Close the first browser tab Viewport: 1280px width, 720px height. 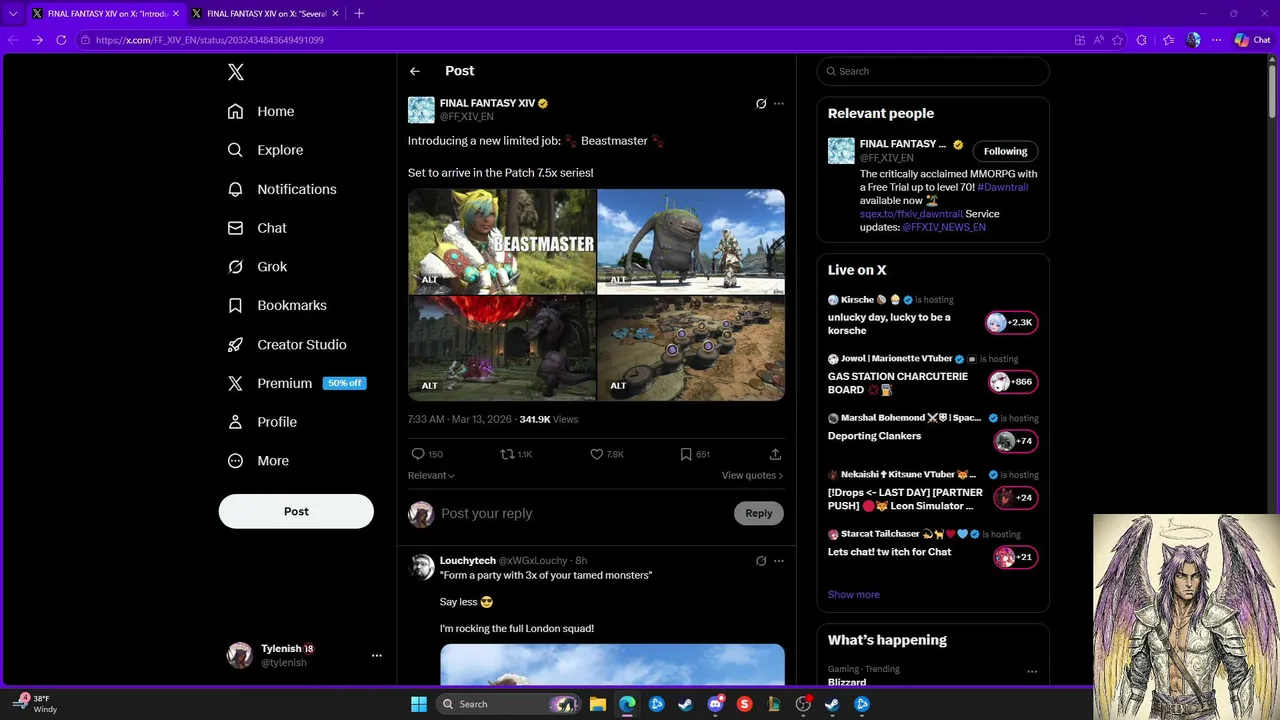coord(176,13)
